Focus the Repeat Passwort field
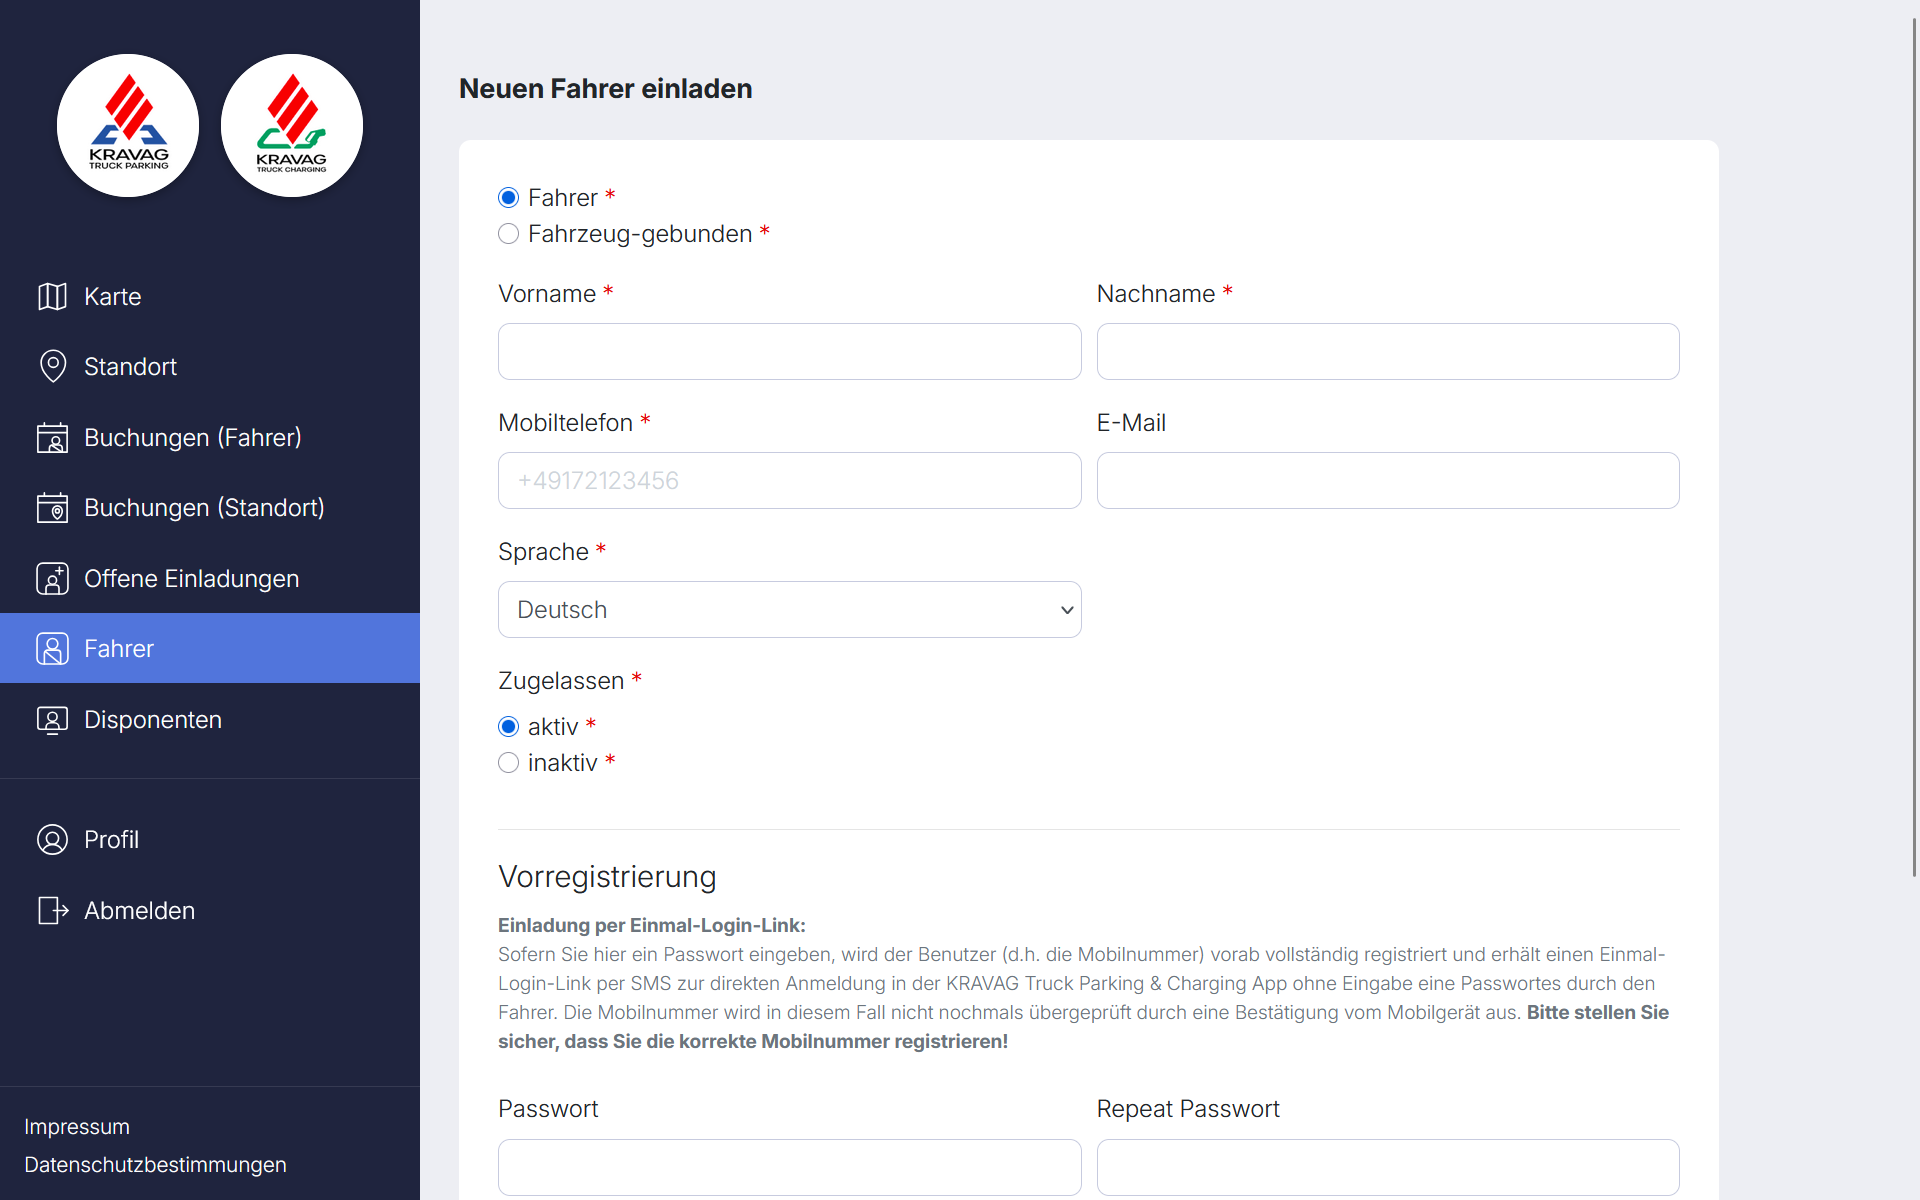This screenshot has height=1200, width=1920. point(1388,1167)
